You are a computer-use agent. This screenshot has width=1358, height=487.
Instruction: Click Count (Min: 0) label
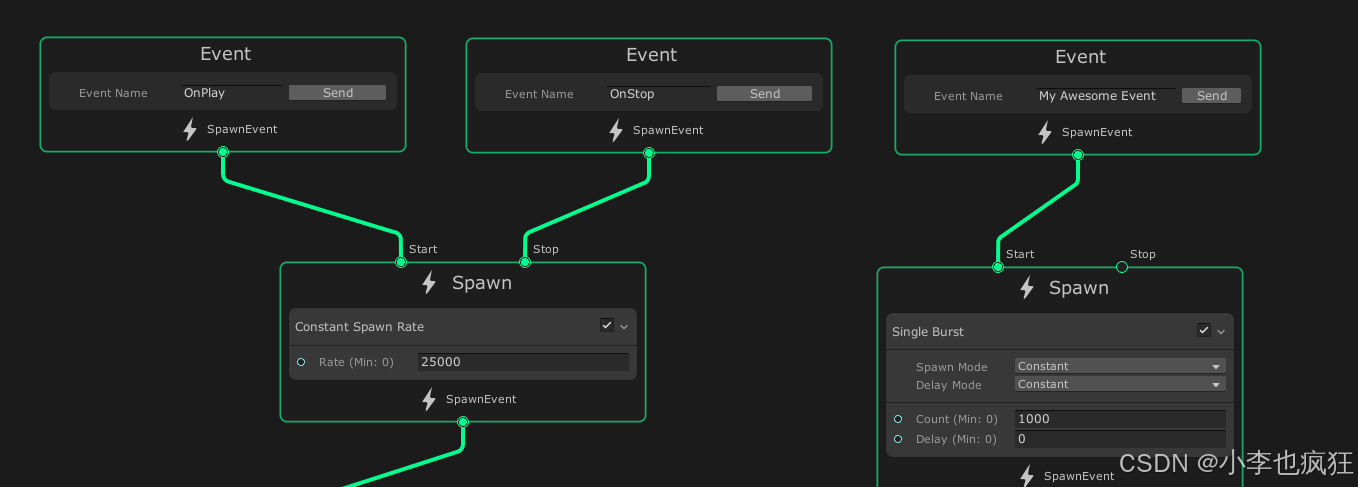point(956,419)
